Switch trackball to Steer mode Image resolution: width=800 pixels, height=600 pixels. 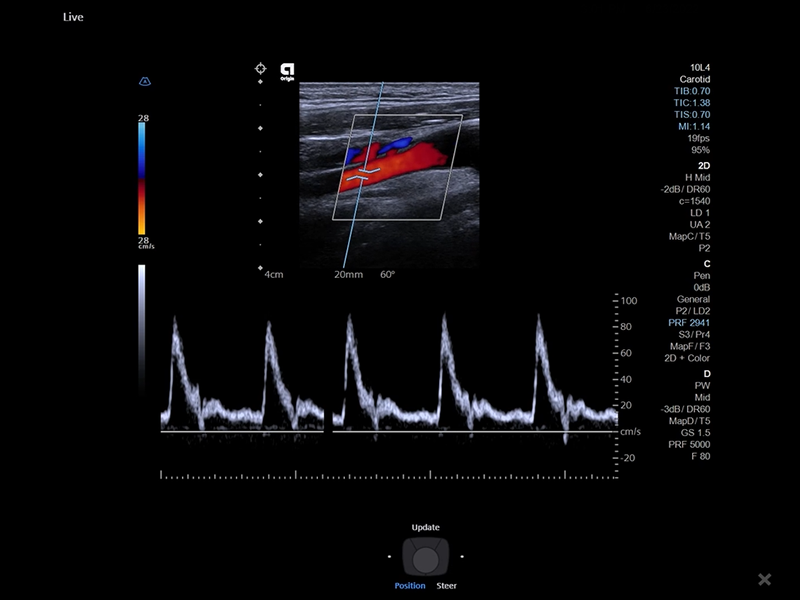(x=447, y=586)
